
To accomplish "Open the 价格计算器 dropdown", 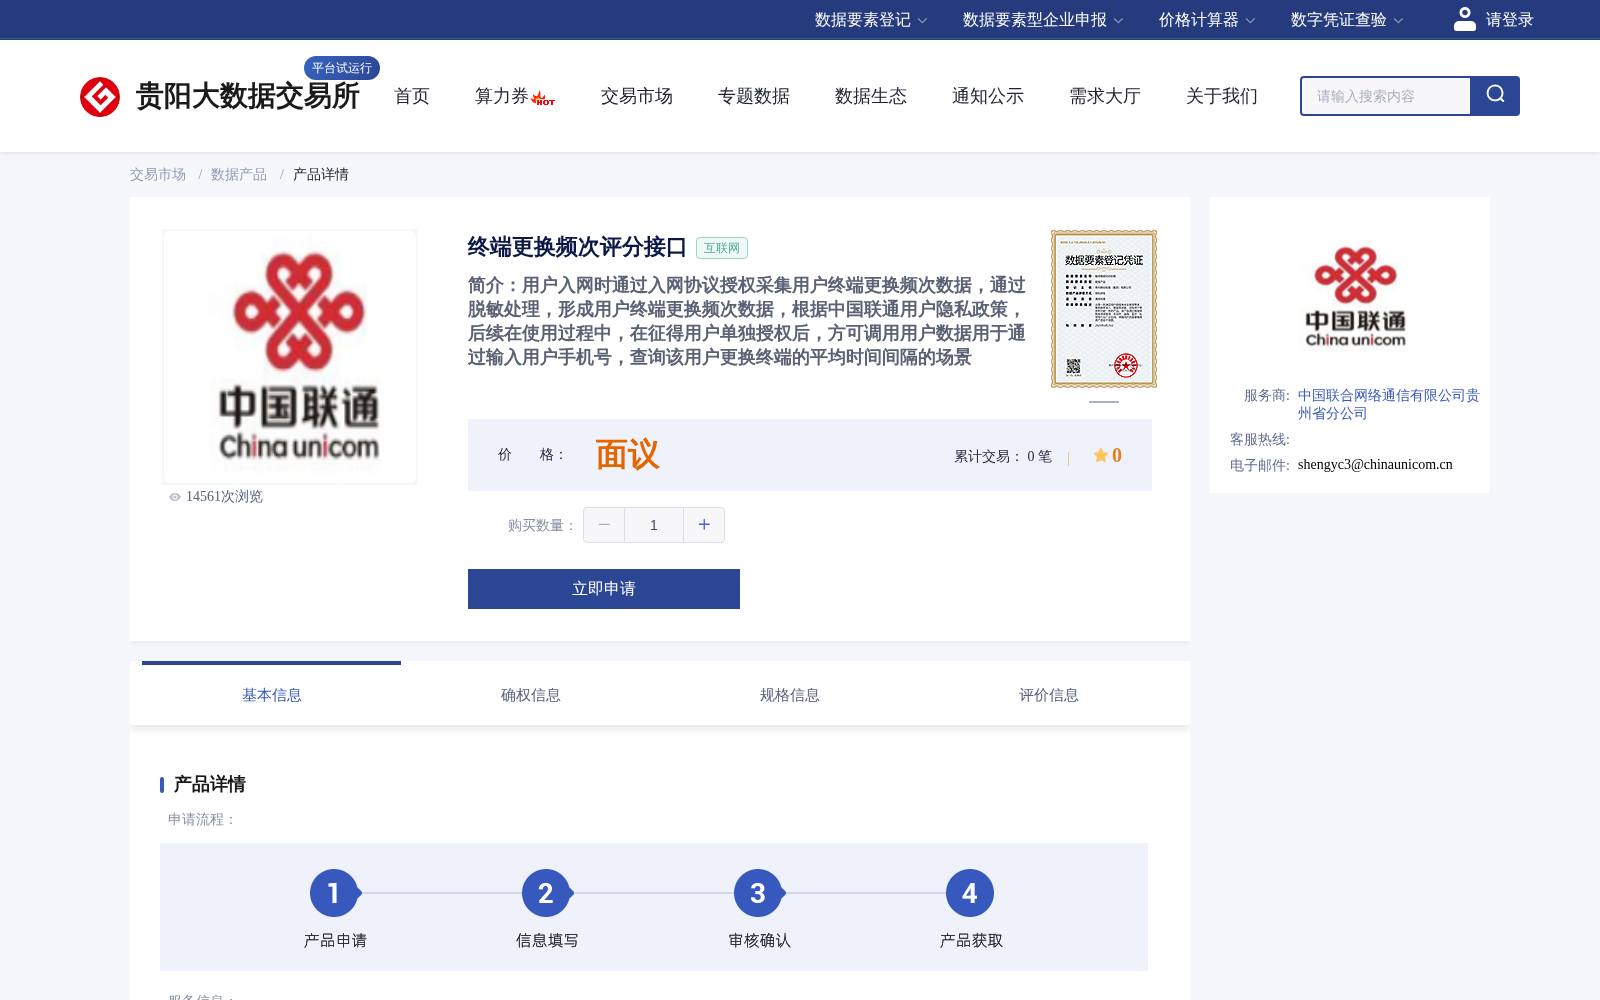I will [x=1207, y=20].
